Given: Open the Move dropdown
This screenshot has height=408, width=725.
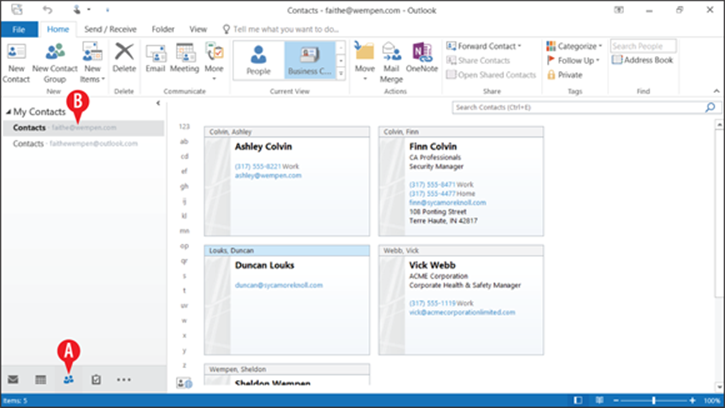Looking at the screenshot, I should (364, 62).
